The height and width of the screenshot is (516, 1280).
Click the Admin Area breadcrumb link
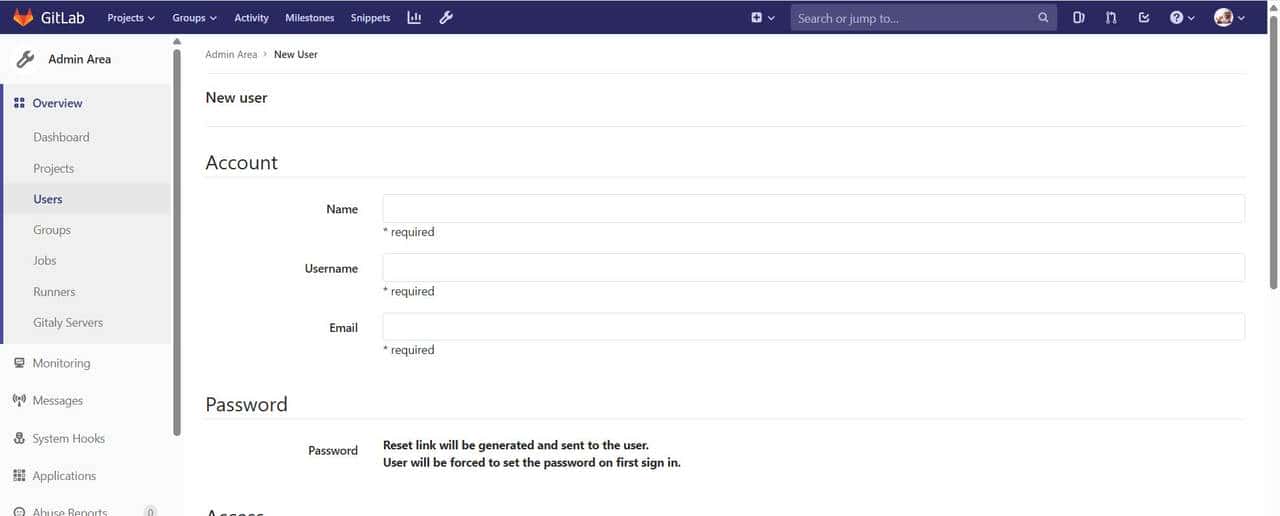pos(231,54)
